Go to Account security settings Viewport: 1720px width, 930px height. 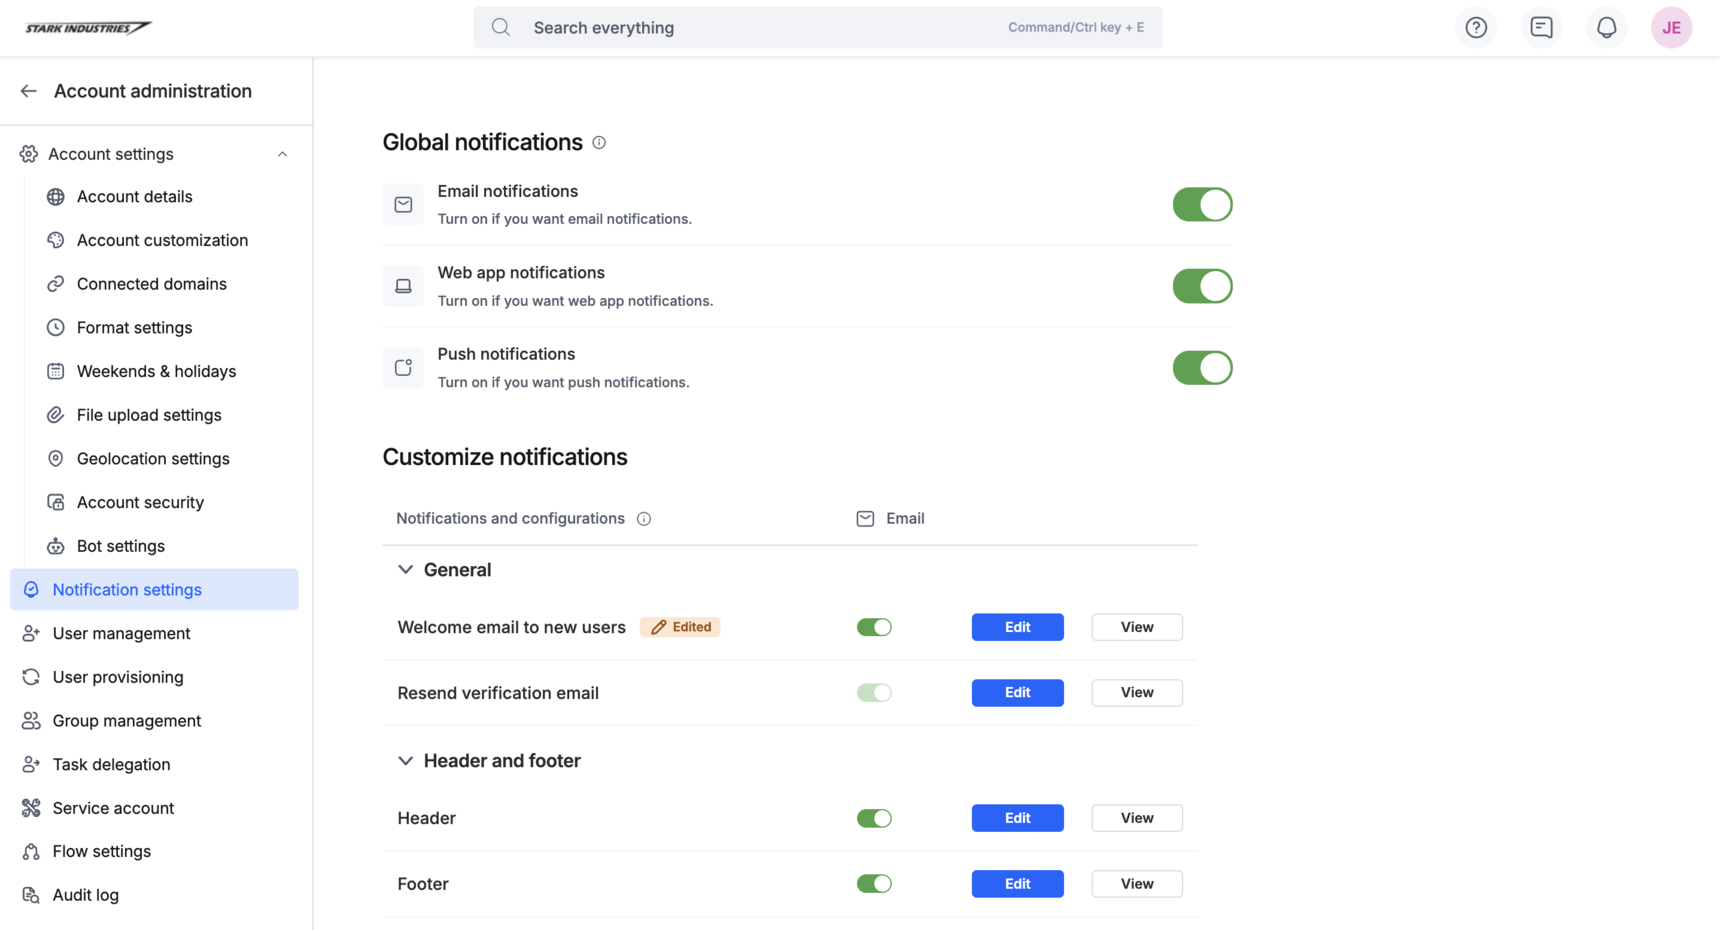click(x=140, y=503)
